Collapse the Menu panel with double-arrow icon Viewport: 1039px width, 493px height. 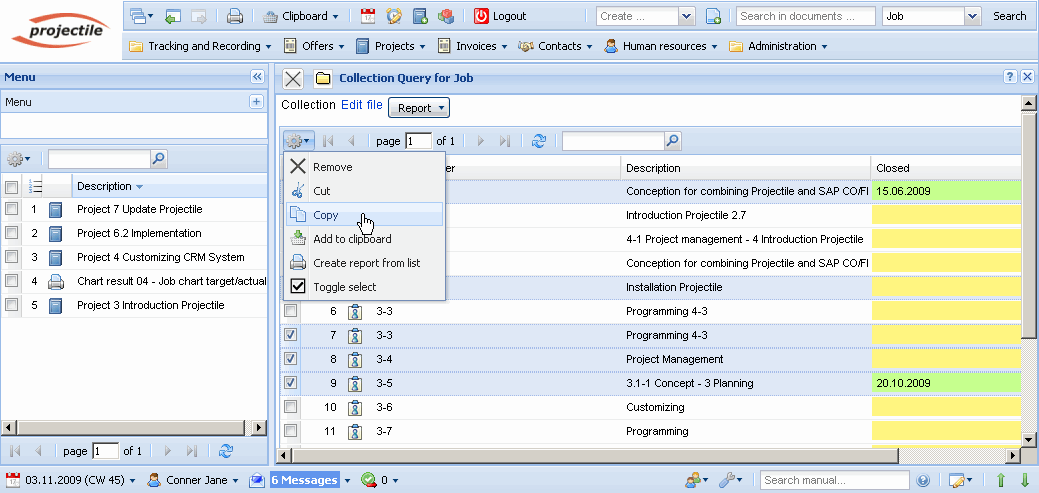(x=256, y=77)
